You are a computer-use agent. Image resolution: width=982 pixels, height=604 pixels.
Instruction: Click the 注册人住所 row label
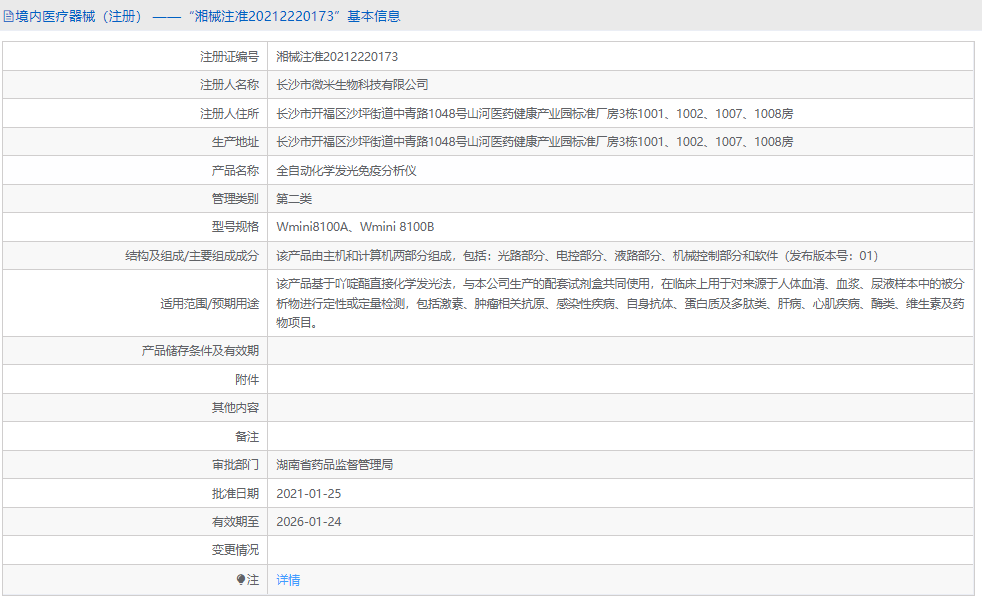click(229, 114)
